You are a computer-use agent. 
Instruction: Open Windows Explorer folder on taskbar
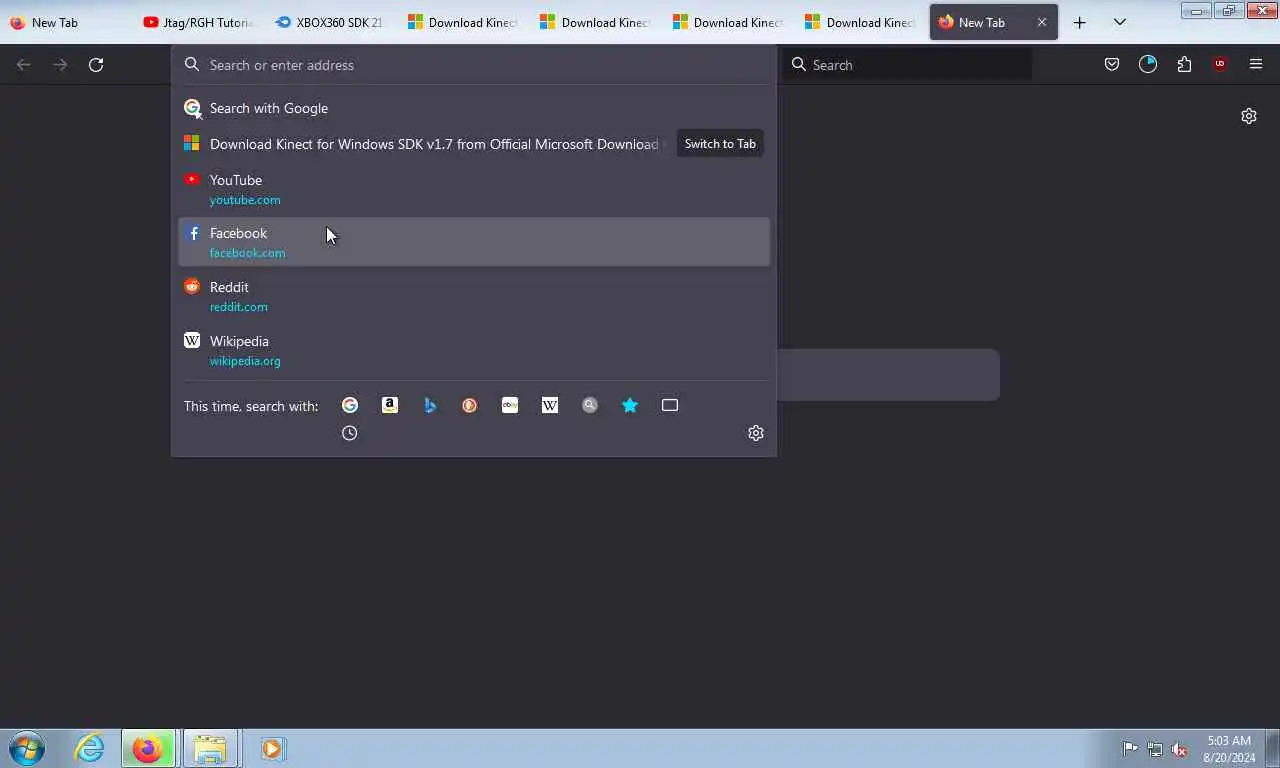[x=210, y=748]
